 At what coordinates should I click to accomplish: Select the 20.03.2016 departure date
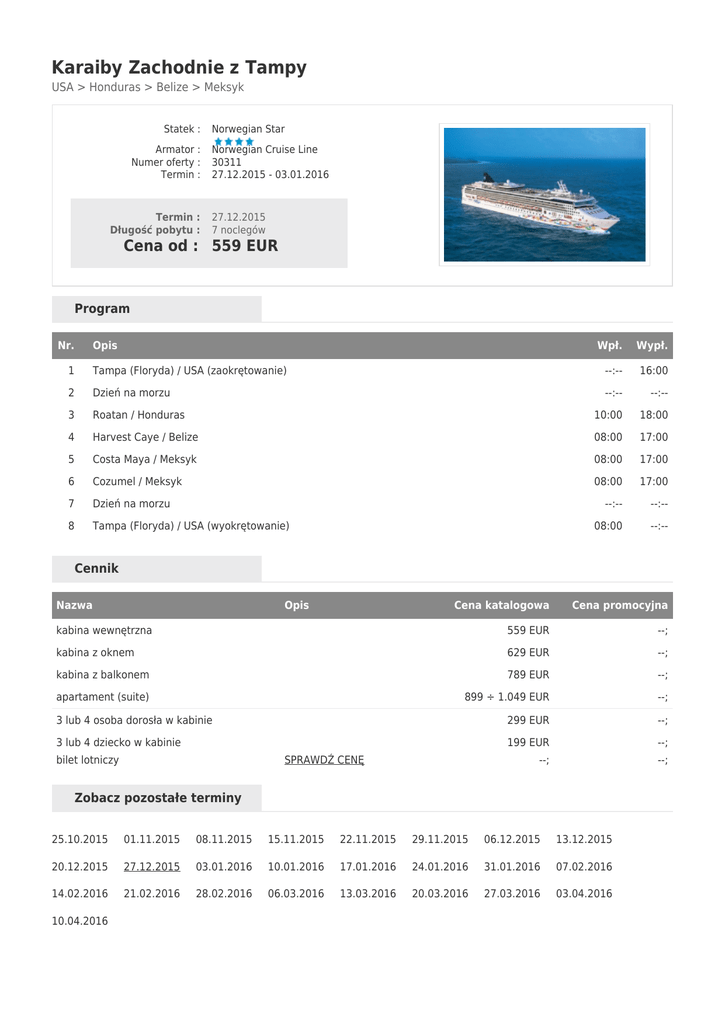440,894
